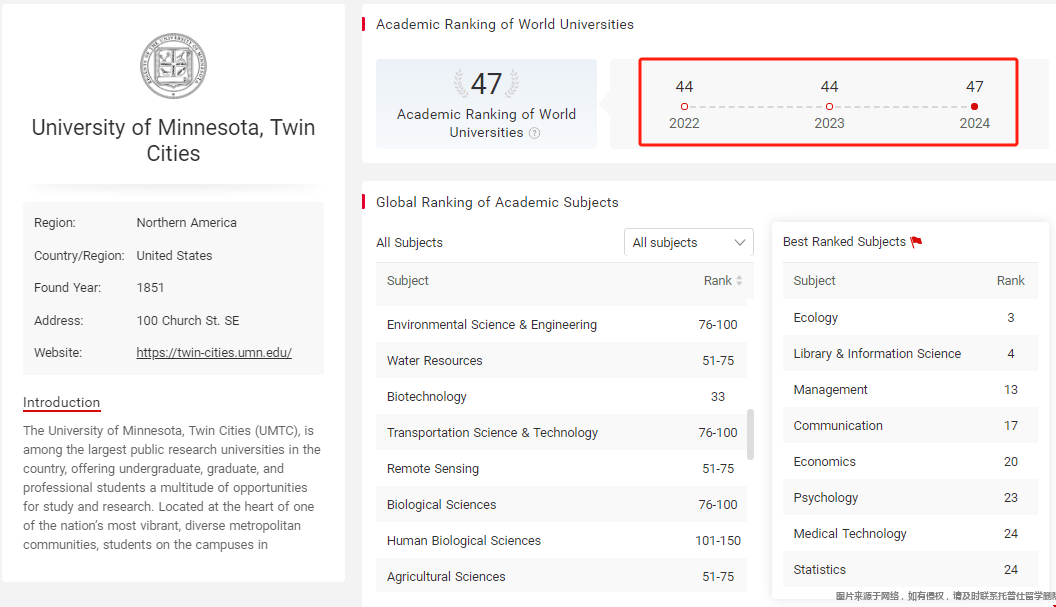This screenshot has height=607, width=1056.
Task: Click the University of Minnesota seal logo
Action: point(173,65)
